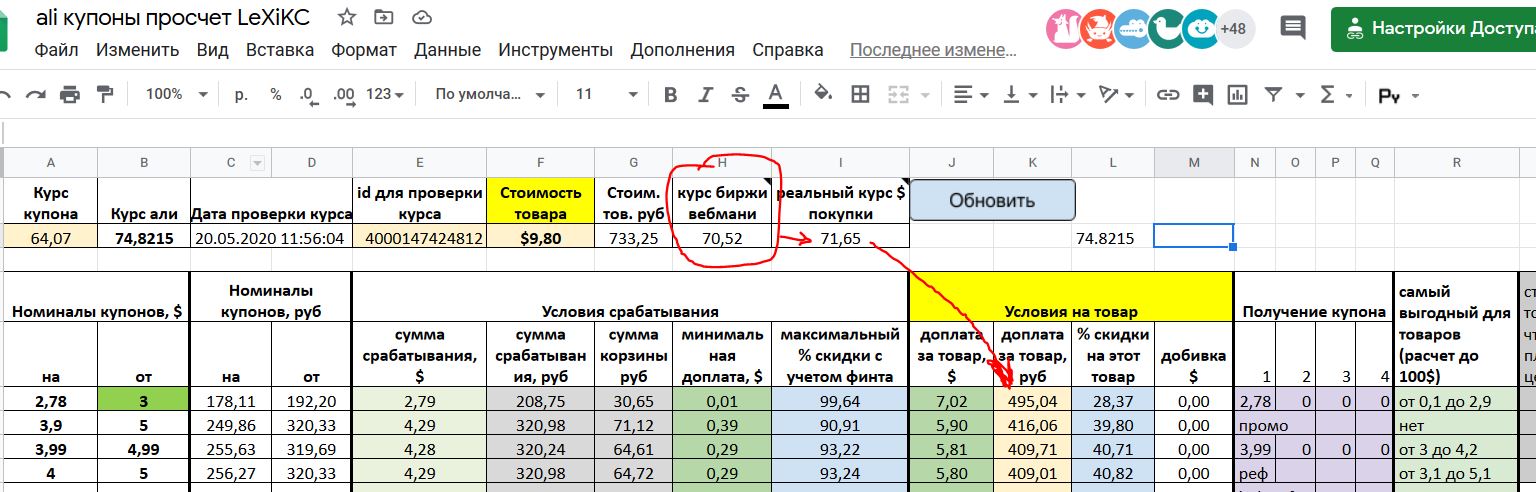Screen dimensions: 1536x492
Task: Format as currency (р.)
Action: (x=241, y=94)
